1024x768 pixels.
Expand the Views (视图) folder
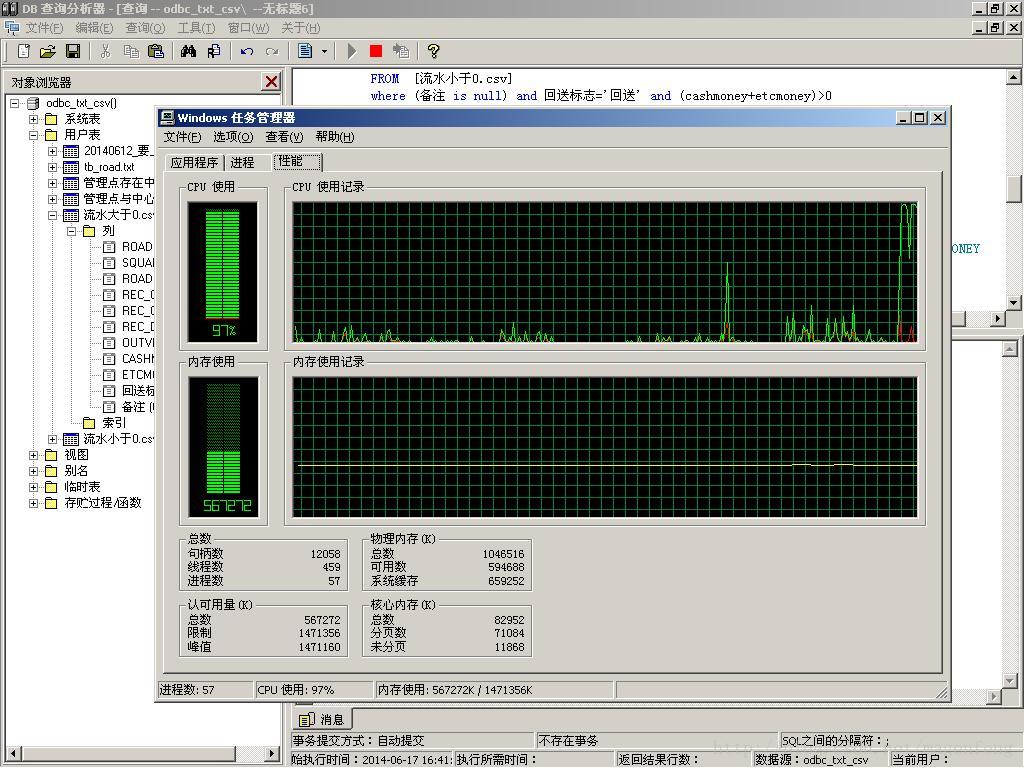(x=33, y=455)
